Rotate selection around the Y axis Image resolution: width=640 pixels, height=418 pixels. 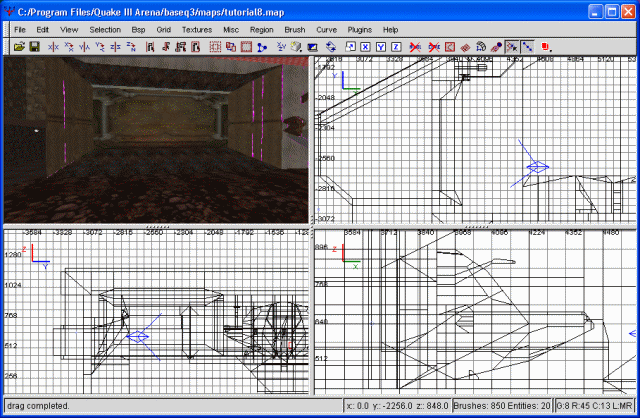[100, 47]
